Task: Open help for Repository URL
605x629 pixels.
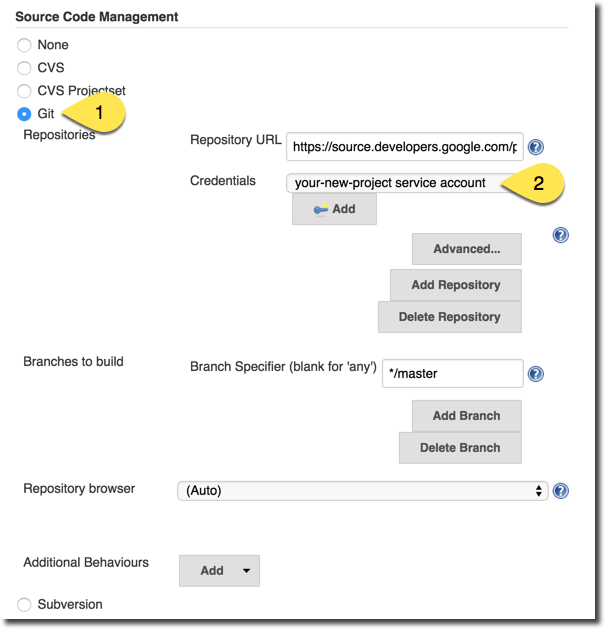Action: (536, 147)
